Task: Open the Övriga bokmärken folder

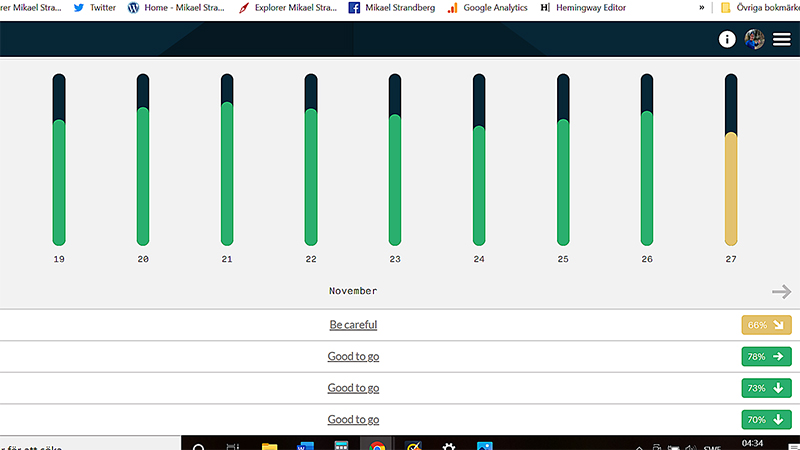Action: coord(760,7)
